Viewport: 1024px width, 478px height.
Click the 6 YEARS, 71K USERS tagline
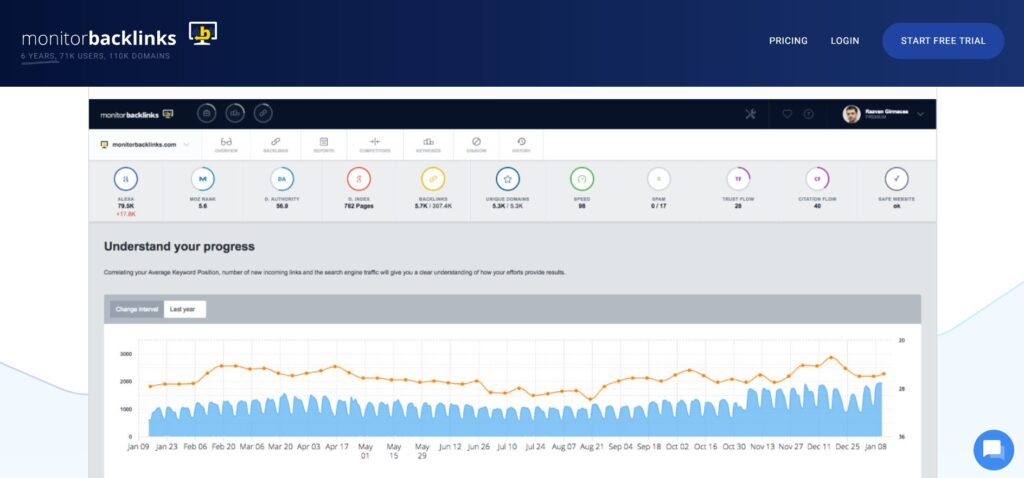95,56
